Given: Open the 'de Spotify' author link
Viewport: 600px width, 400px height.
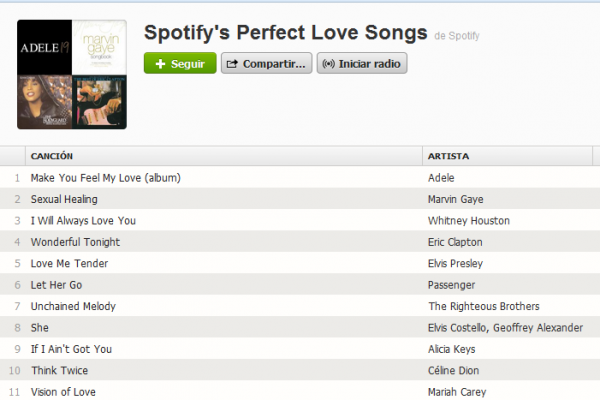Looking at the screenshot, I should pyautogui.click(x=457, y=36).
